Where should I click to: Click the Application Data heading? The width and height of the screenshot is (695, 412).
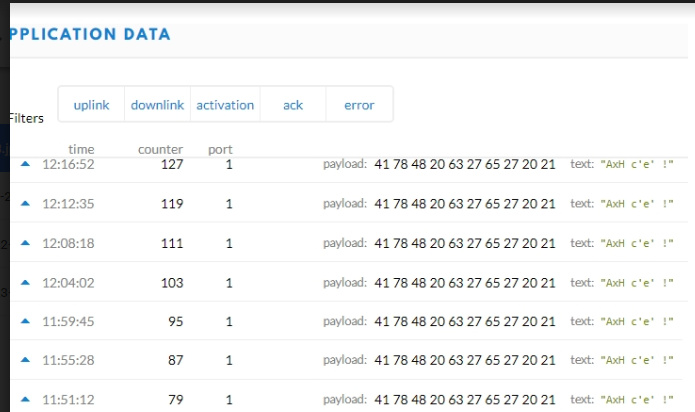[90, 34]
